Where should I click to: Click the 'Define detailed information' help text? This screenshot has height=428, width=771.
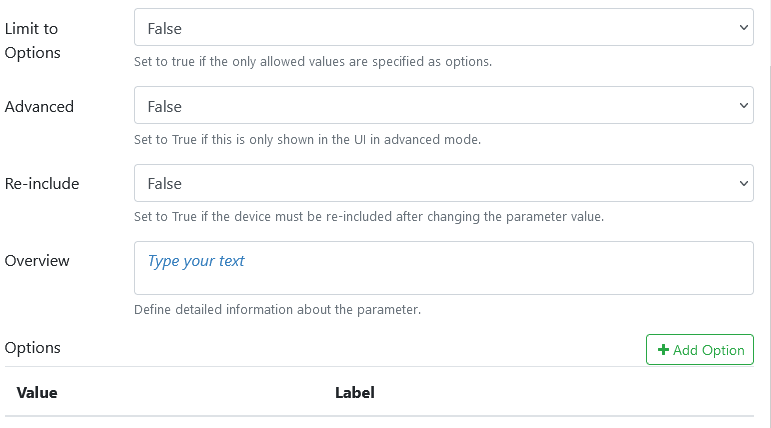[x=277, y=310]
